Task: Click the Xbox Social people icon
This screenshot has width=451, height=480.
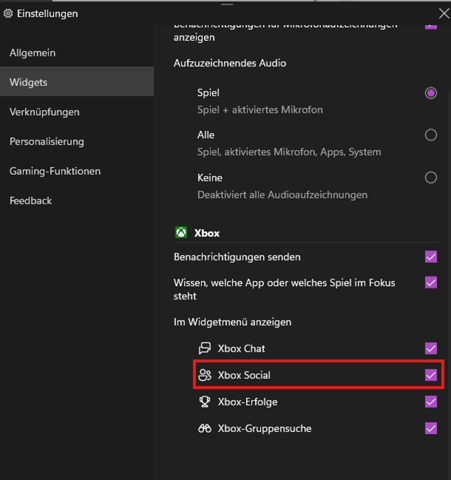Action: click(x=205, y=375)
